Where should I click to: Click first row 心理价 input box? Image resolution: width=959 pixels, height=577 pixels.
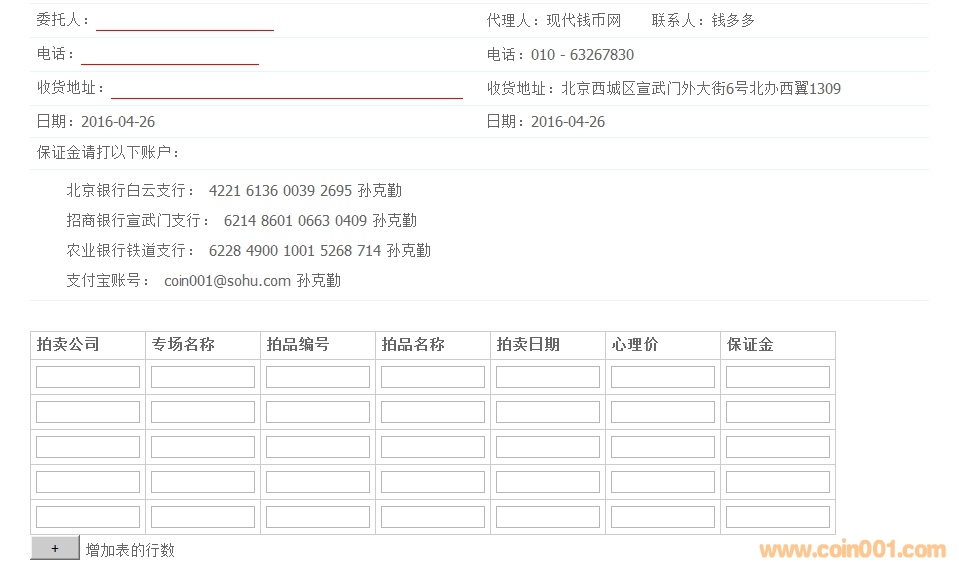(x=663, y=377)
